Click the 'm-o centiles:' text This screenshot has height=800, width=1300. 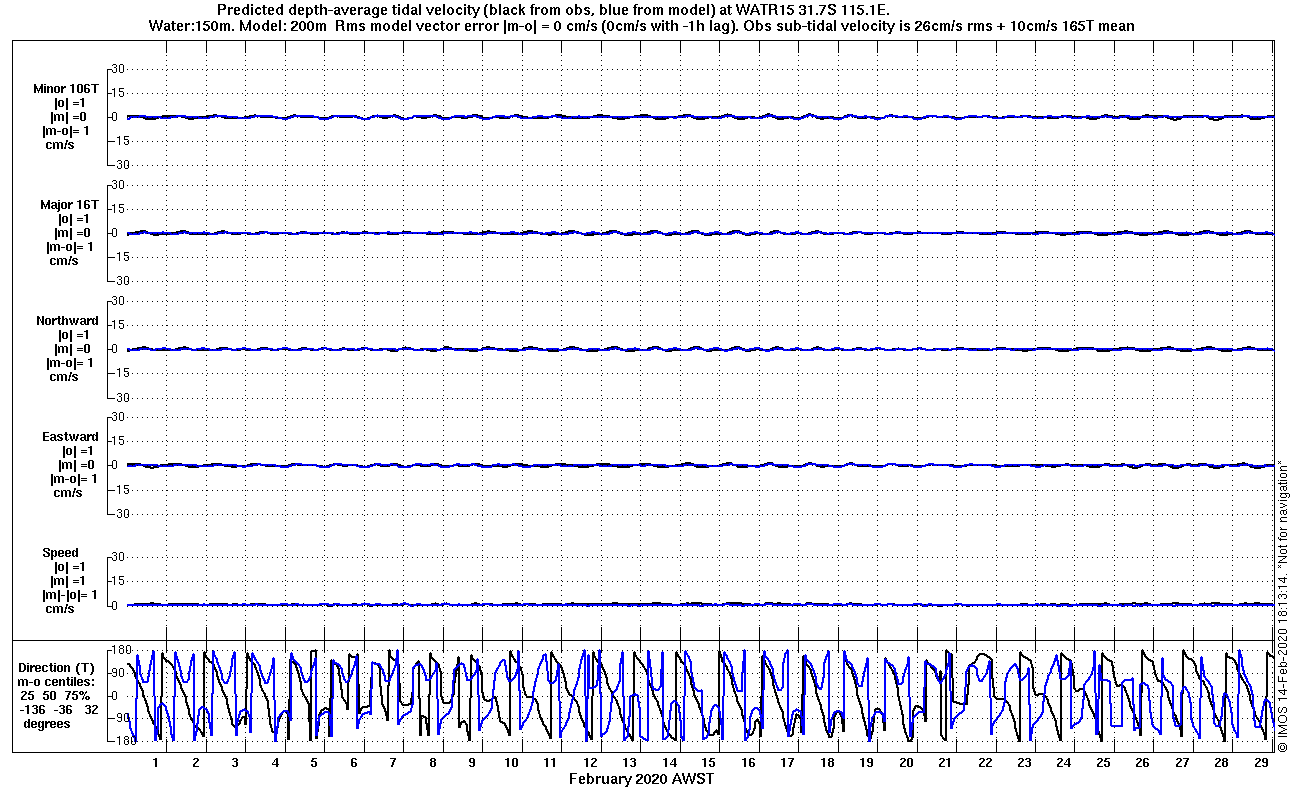(x=58, y=681)
